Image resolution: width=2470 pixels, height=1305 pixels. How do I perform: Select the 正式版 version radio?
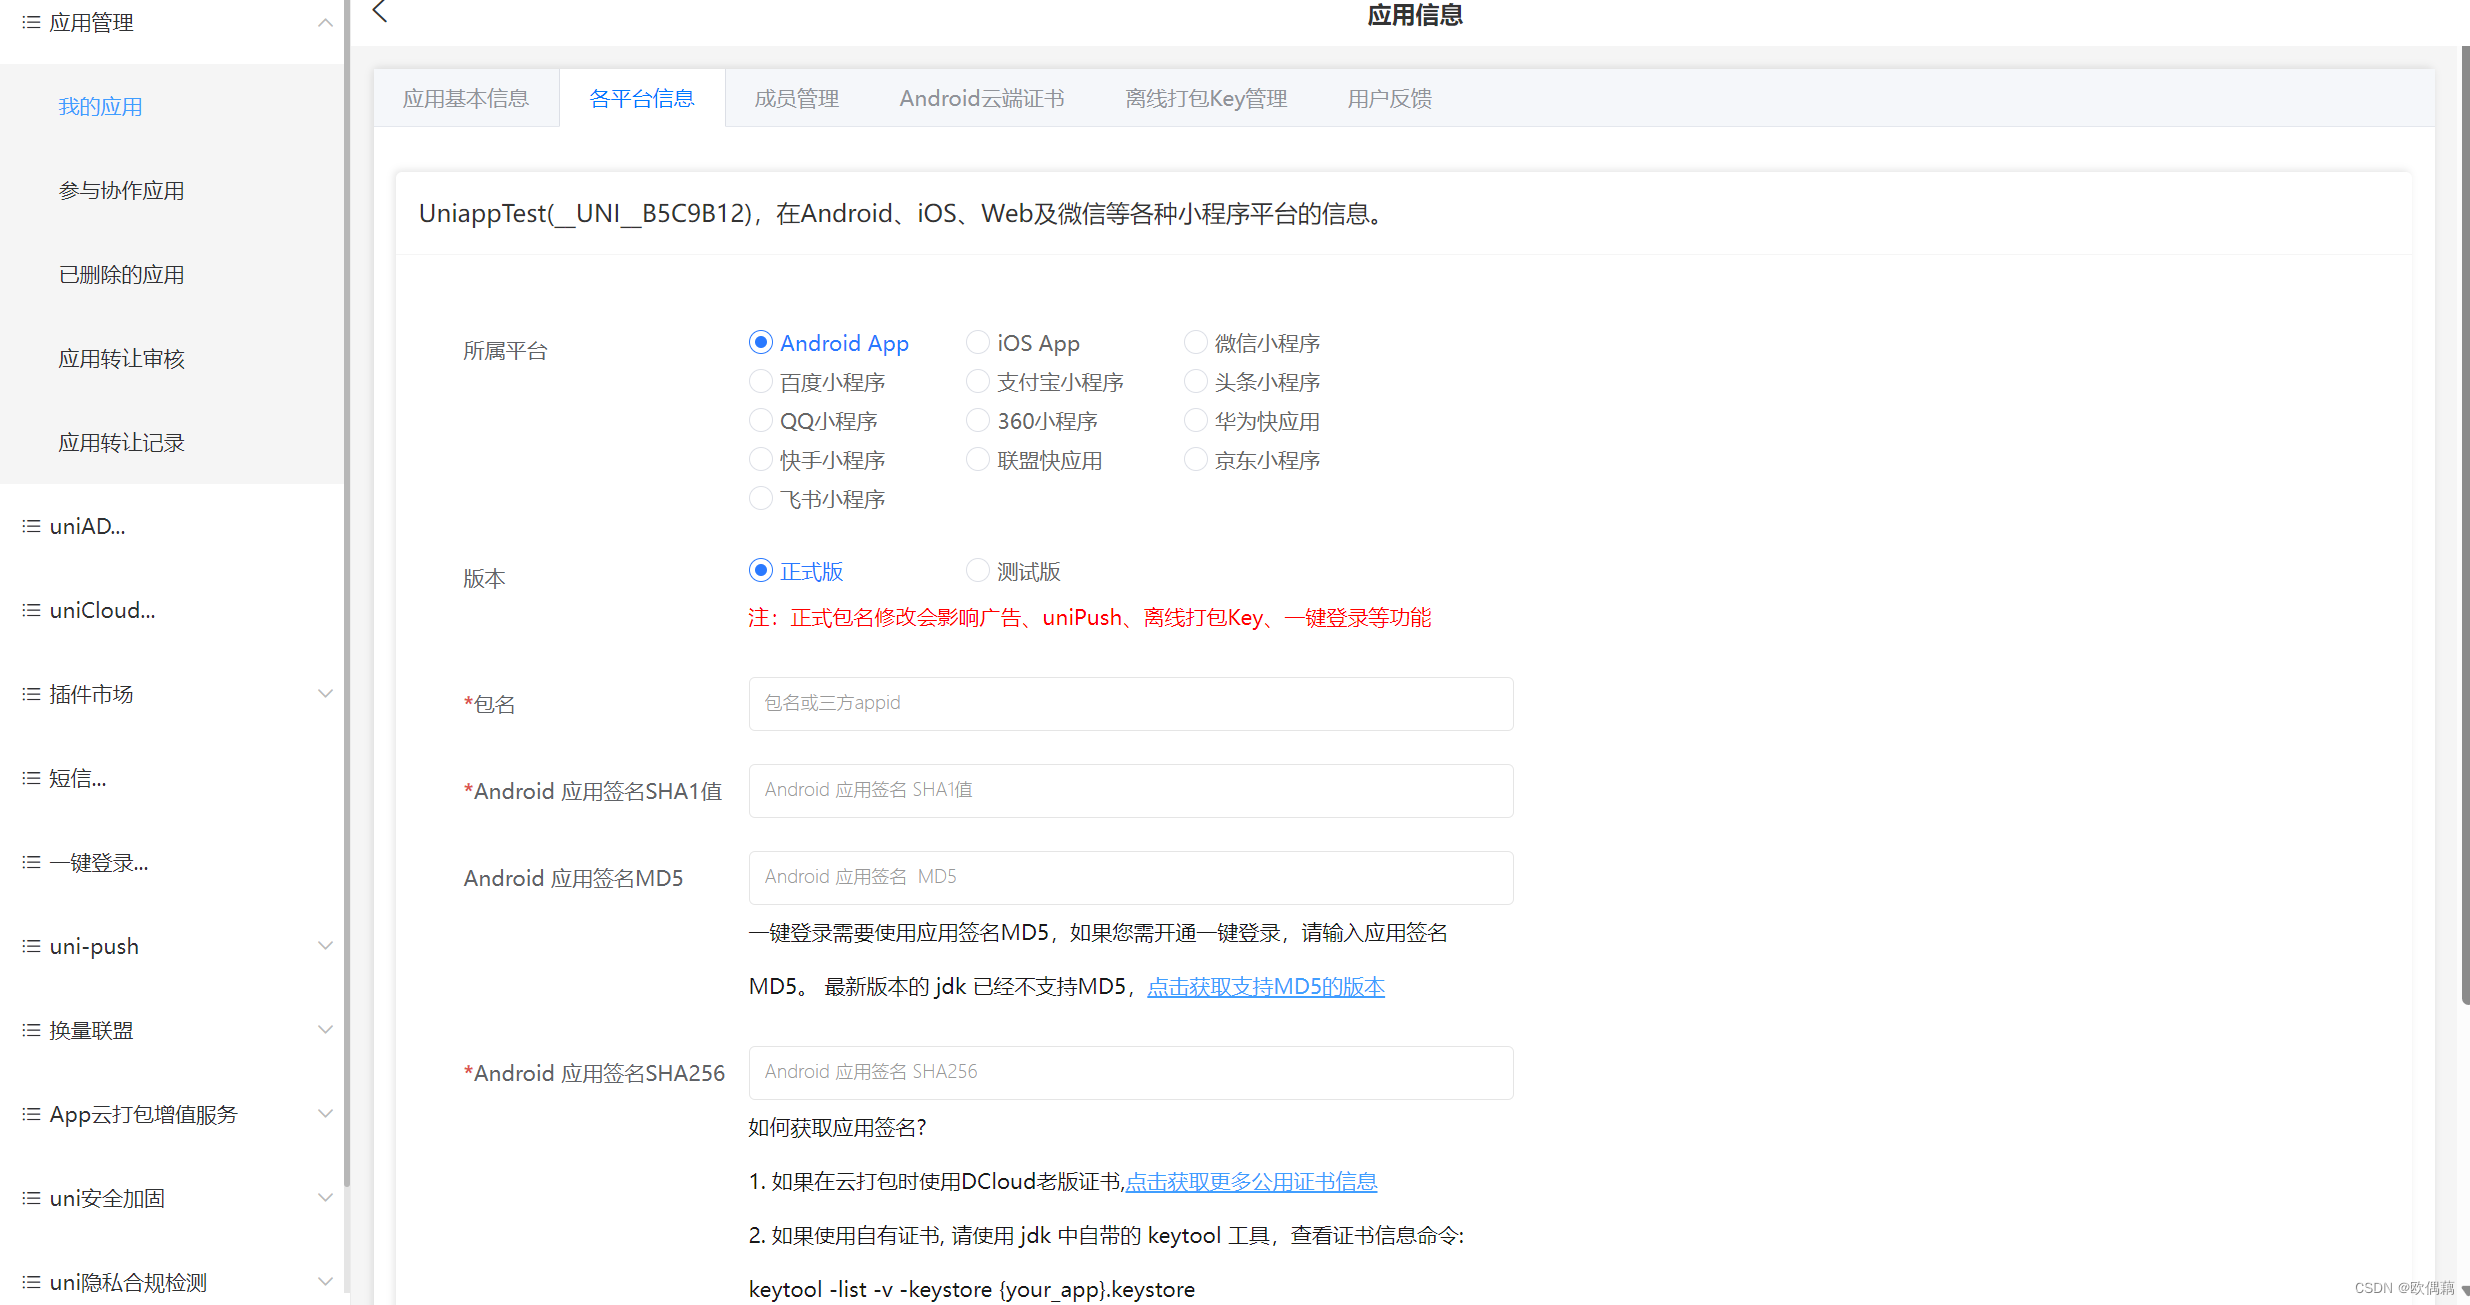pos(761,571)
